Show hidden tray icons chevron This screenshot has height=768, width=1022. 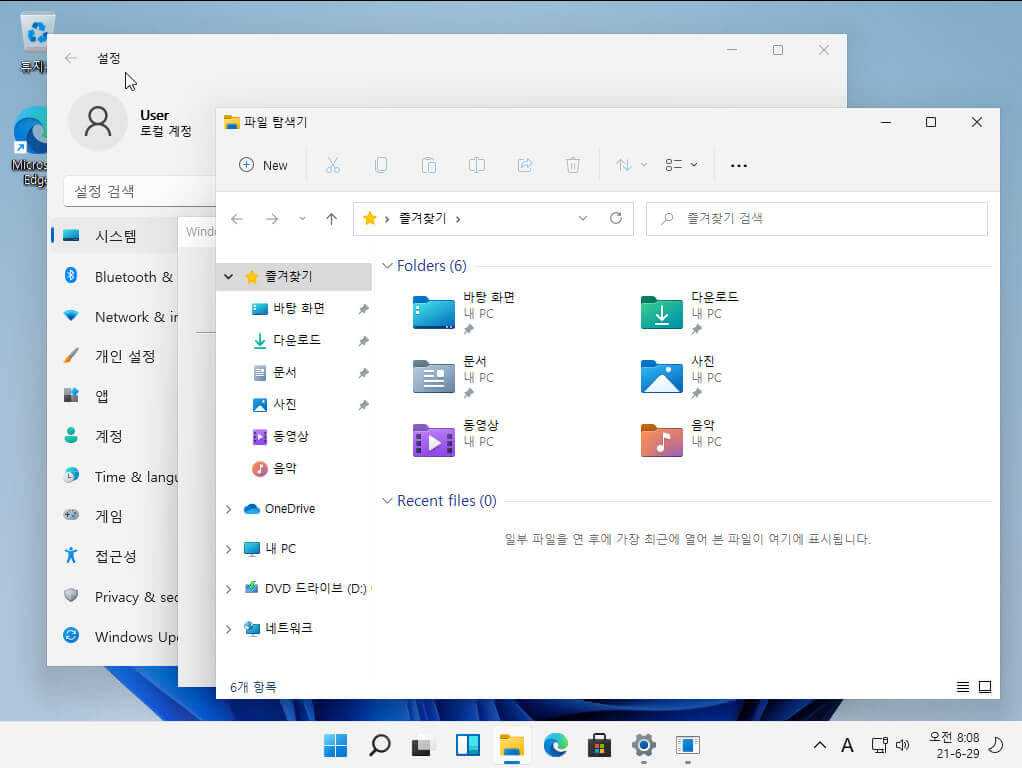tap(820, 745)
